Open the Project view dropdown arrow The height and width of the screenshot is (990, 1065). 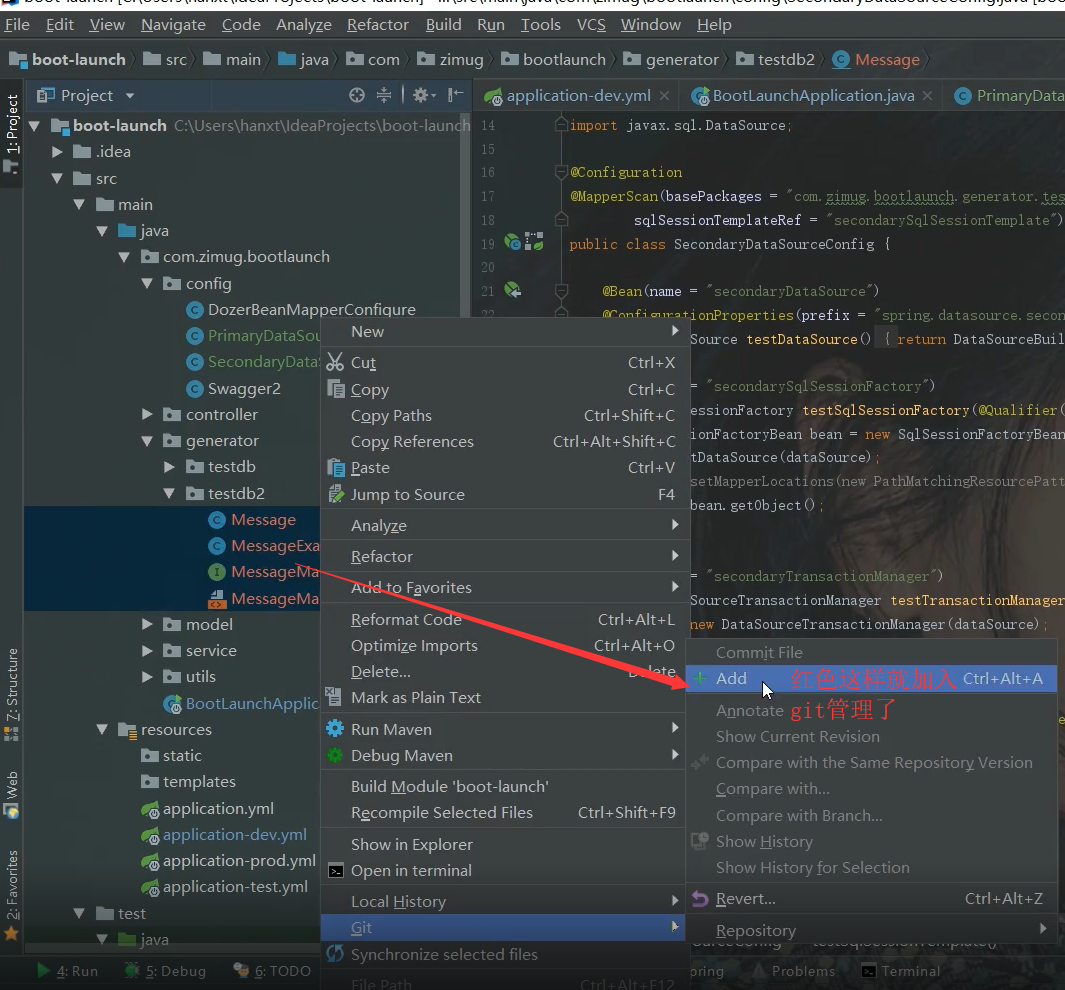pyautogui.click(x=130, y=96)
